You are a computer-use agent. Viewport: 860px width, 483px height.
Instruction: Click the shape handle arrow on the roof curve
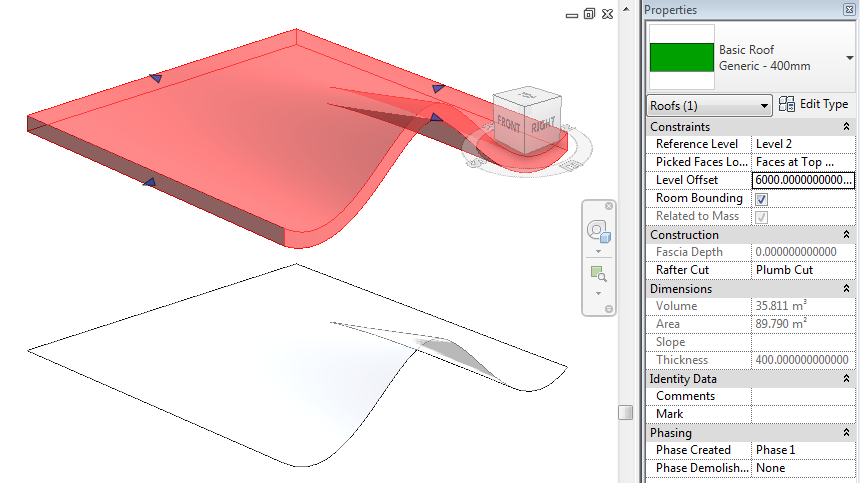[x=436, y=117]
